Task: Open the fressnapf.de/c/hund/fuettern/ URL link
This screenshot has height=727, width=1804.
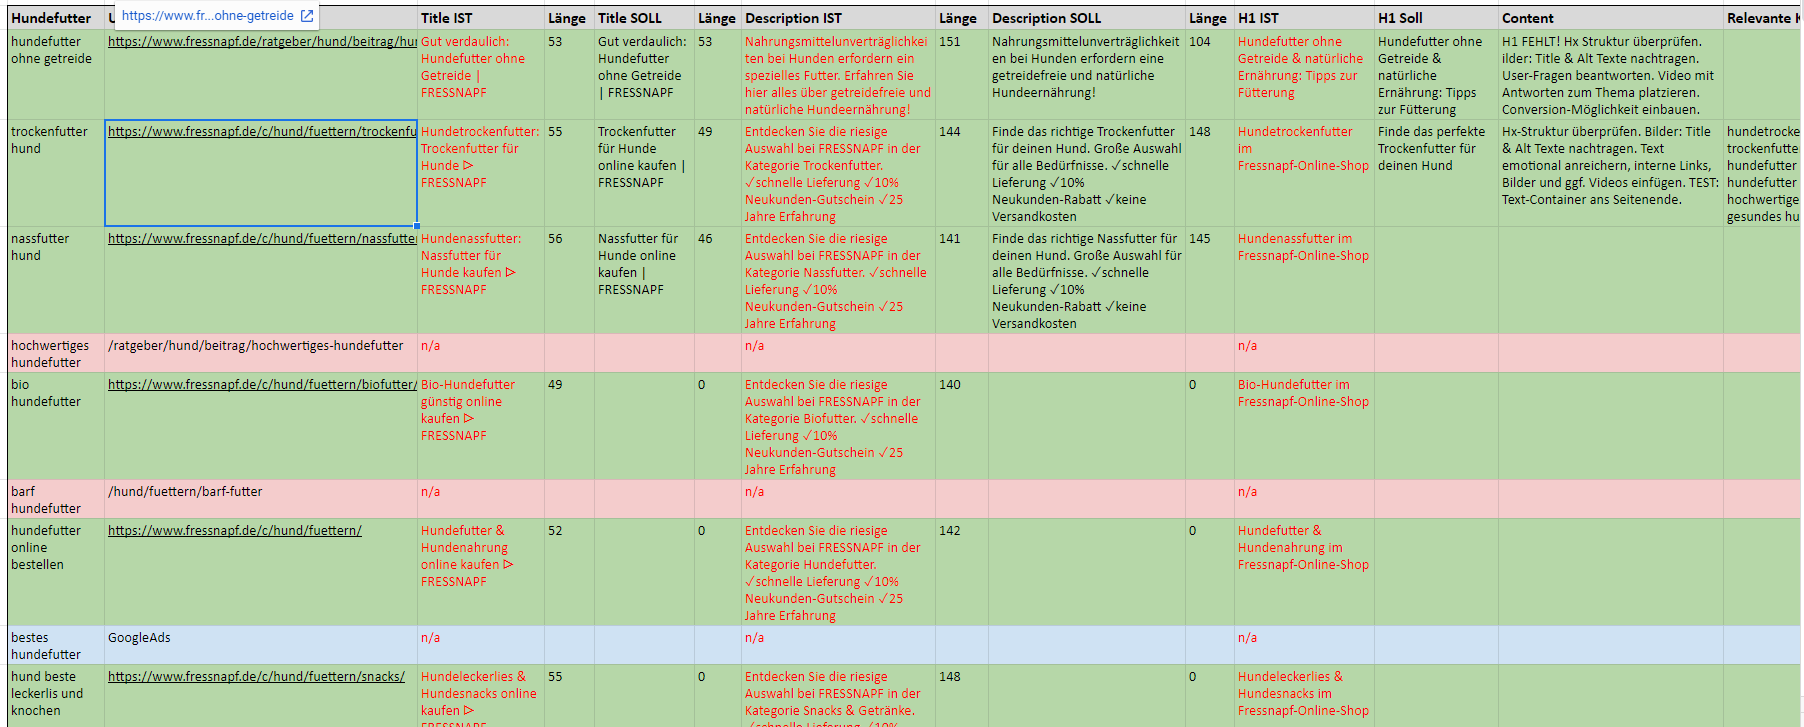Action: point(235,531)
